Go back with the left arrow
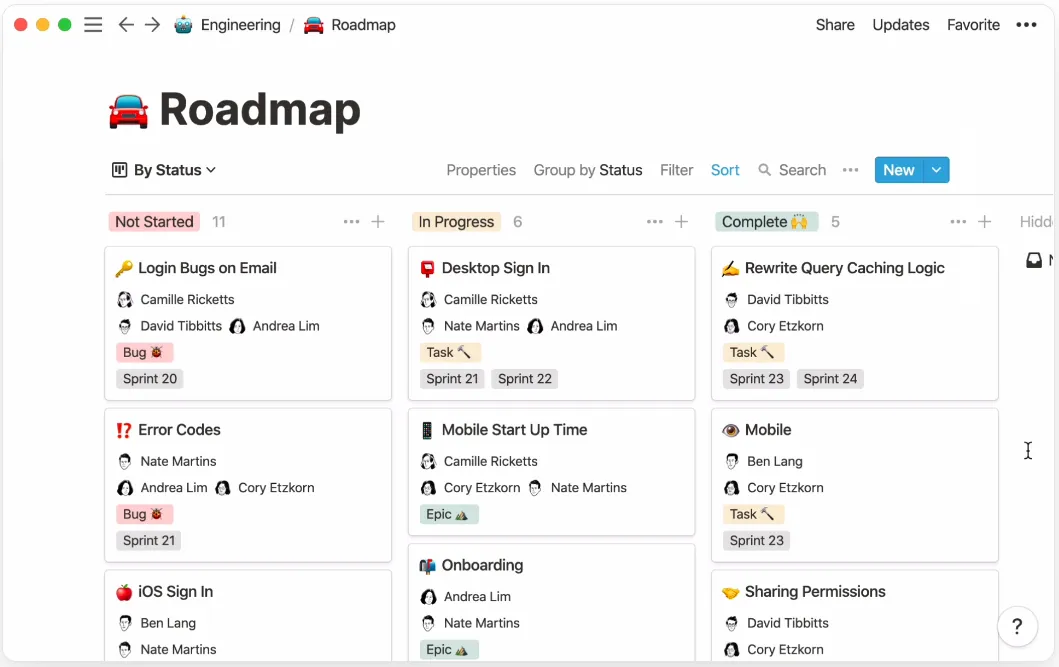Image resolution: width=1059 pixels, height=667 pixels. [x=126, y=25]
